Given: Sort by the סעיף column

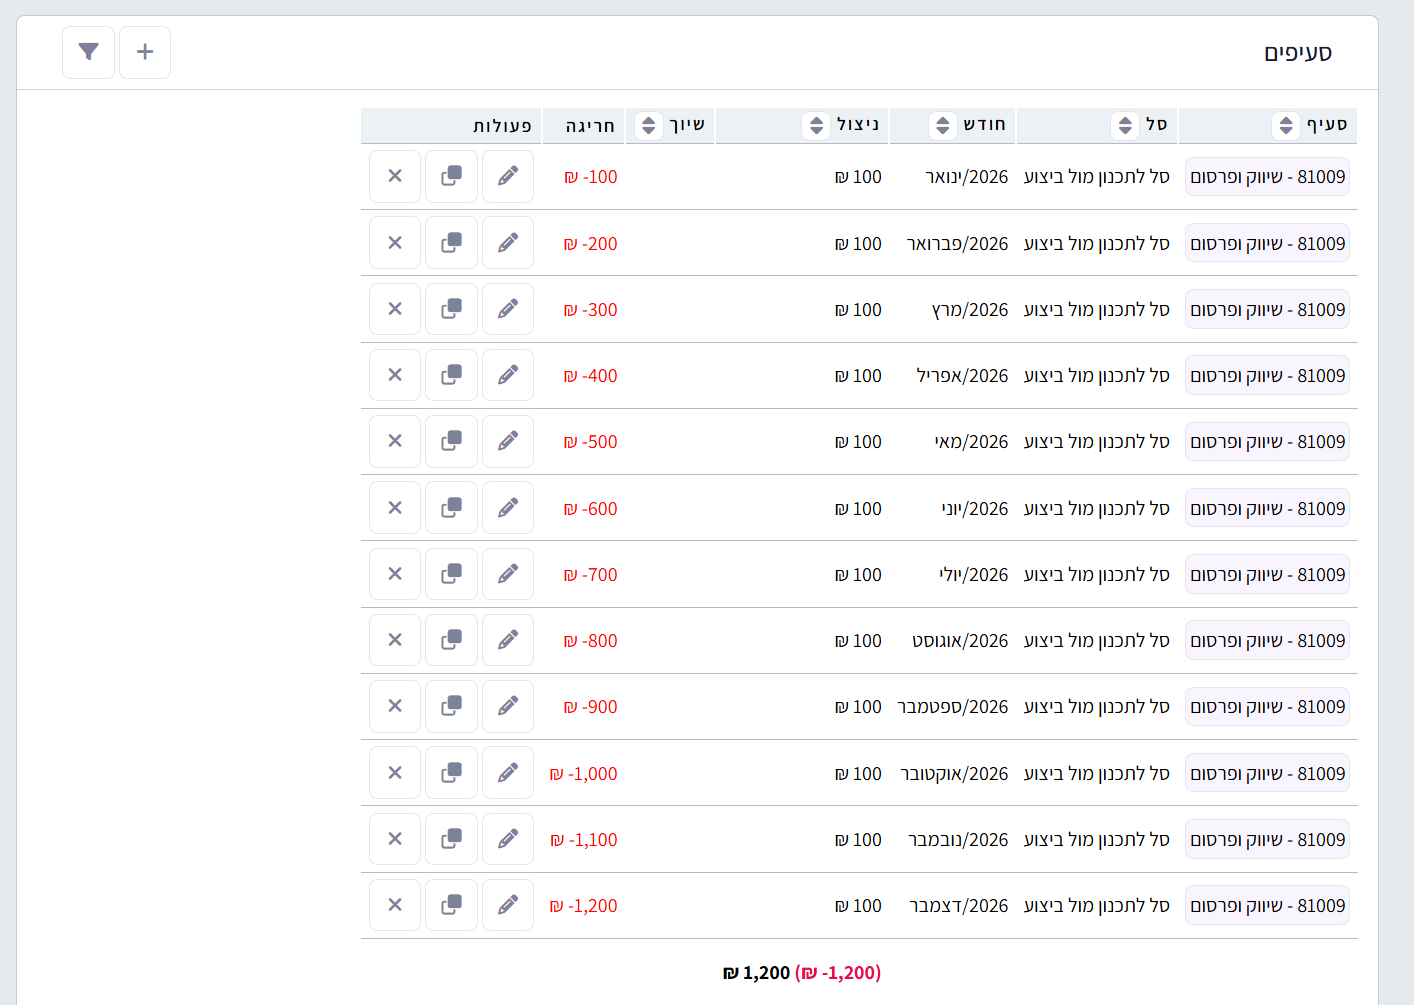Looking at the screenshot, I should (1286, 125).
